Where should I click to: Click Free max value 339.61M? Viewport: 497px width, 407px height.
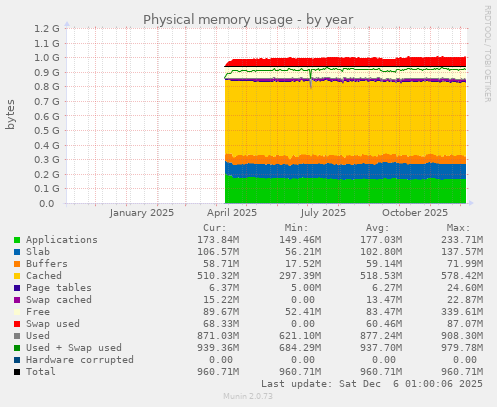click(462, 312)
